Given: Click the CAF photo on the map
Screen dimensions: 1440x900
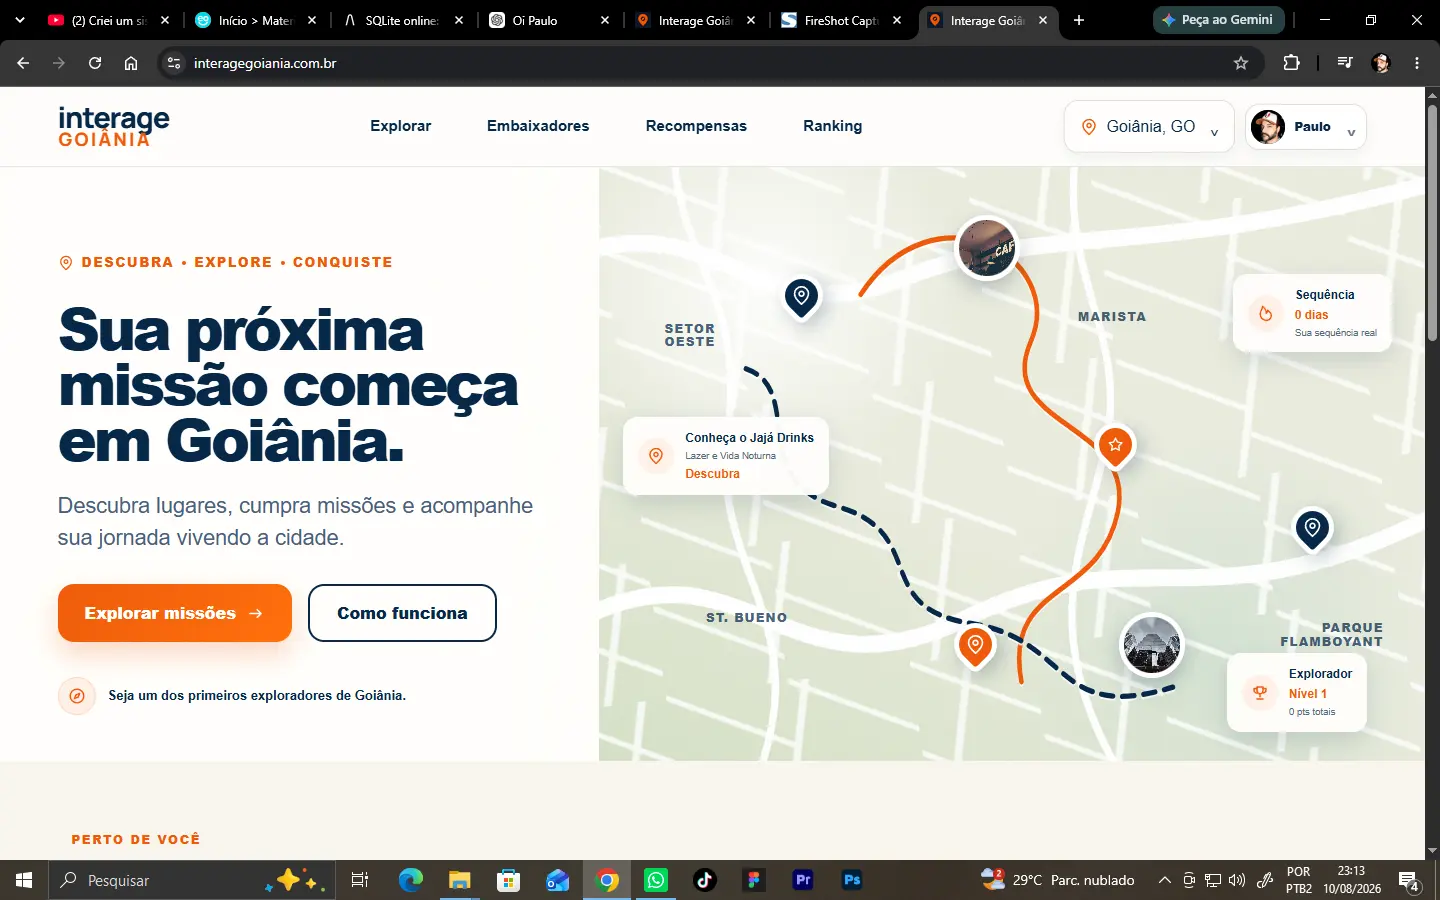Looking at the screenshot, I should (987, 248).
